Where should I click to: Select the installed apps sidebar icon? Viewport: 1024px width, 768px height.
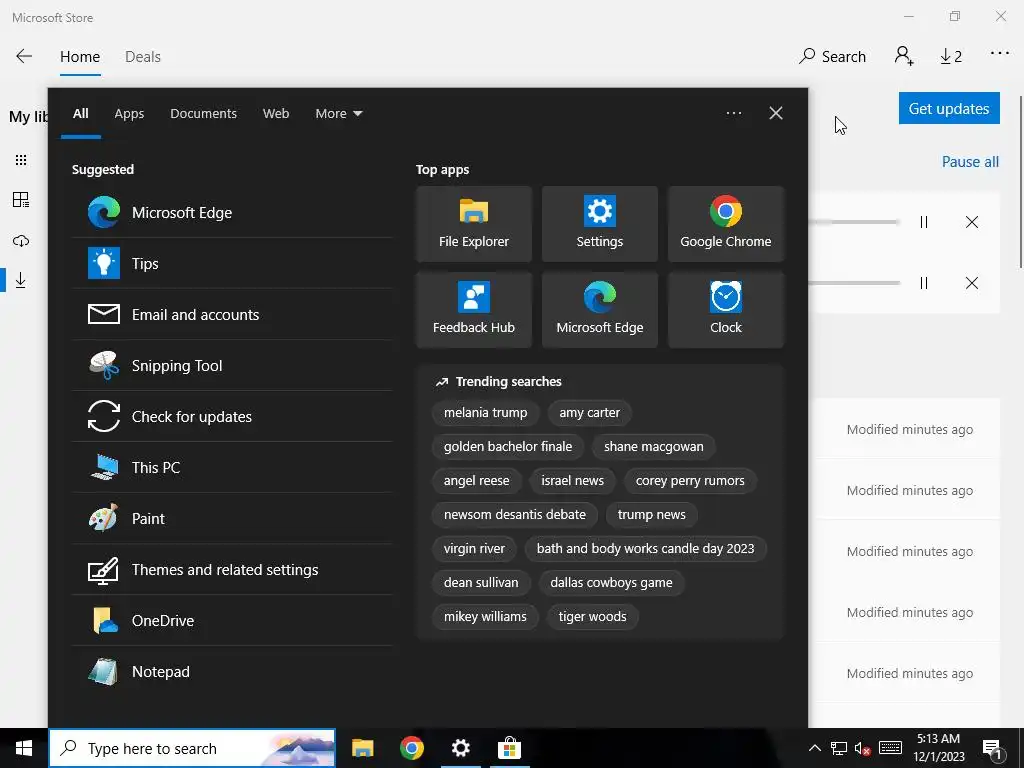21,200
